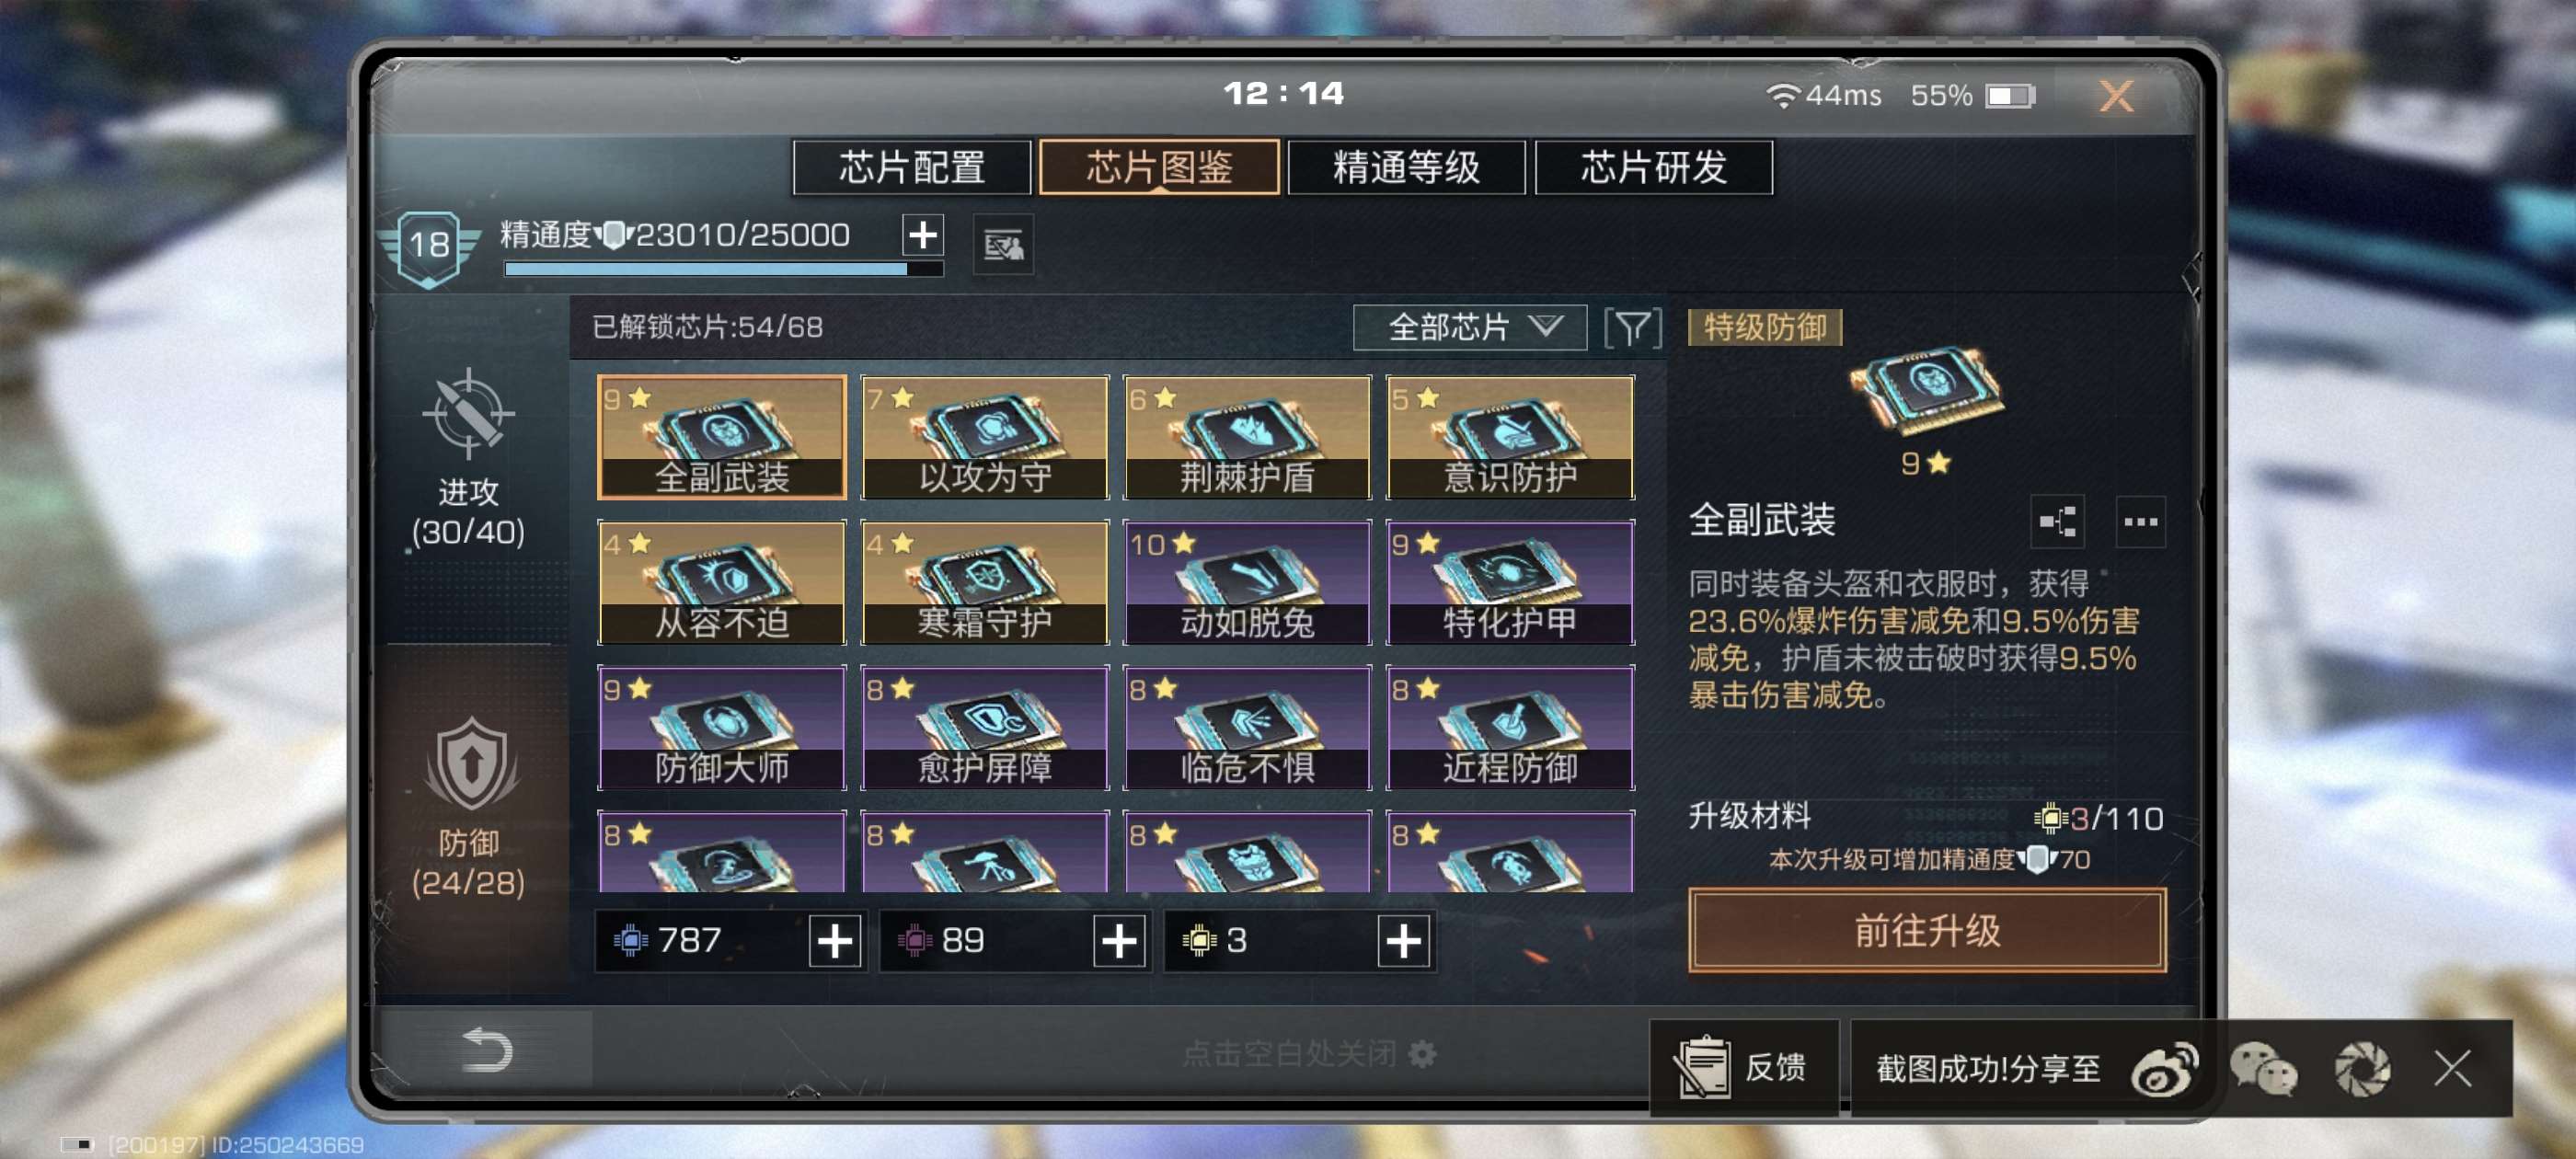The height and width of the screenshot is (1159, 2576).
Task: Switch to the 精通等级 tab
Action: tap(1406, 167)
